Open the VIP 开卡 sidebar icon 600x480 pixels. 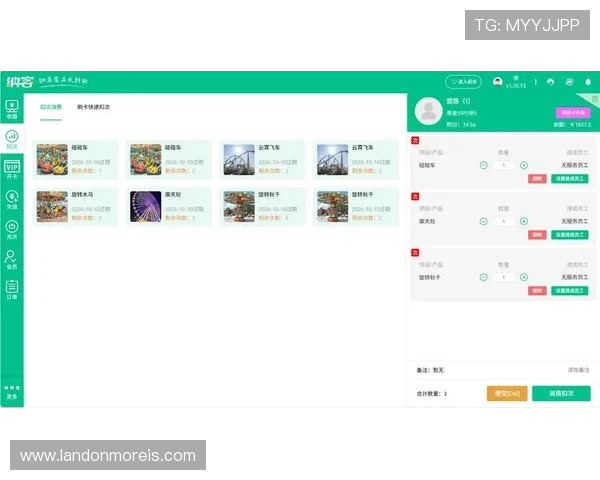click(12, 169)
